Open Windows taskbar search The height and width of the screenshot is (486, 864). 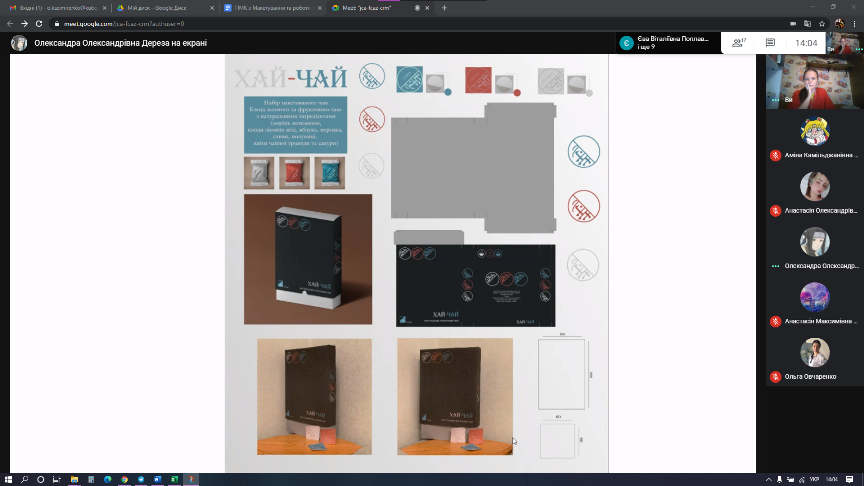(25, 479)
